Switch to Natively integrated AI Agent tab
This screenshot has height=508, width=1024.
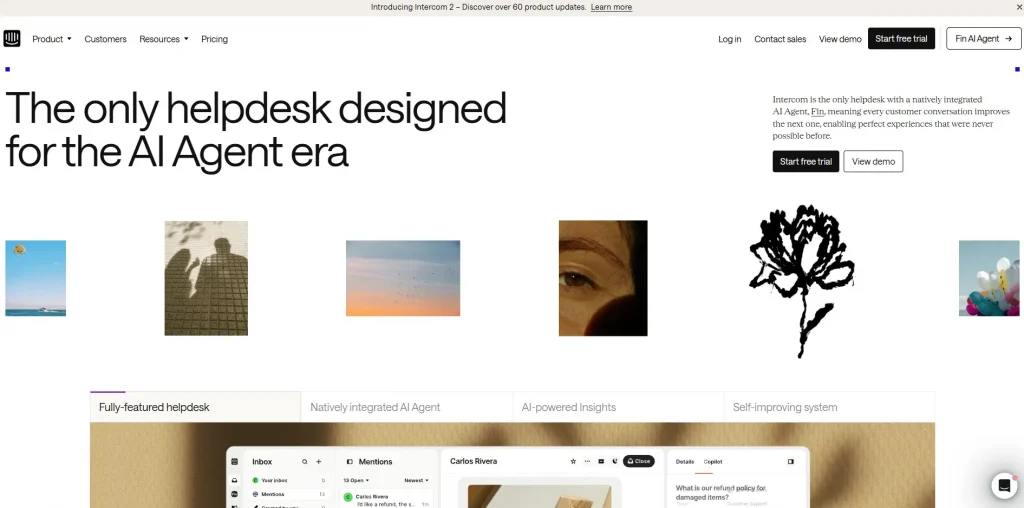tap(407, 407)
